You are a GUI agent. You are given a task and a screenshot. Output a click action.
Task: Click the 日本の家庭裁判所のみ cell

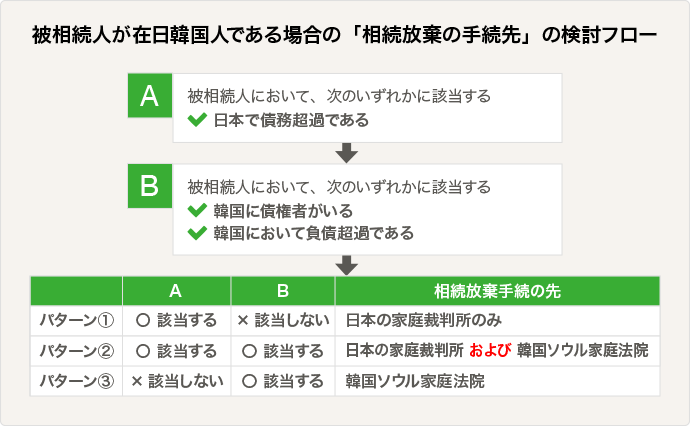pos(497,320)
